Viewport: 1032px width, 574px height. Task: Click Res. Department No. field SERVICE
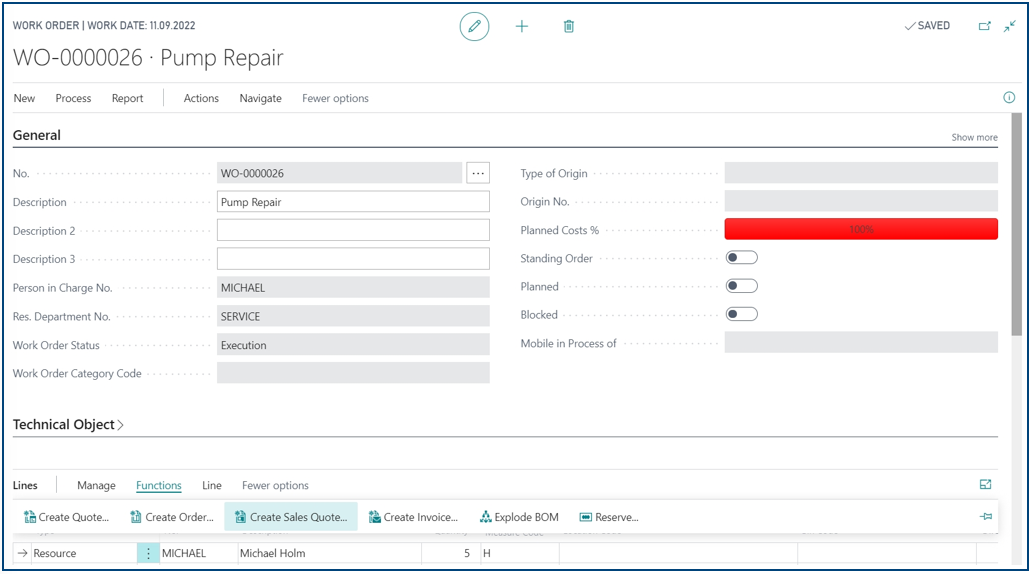[353, 316]
